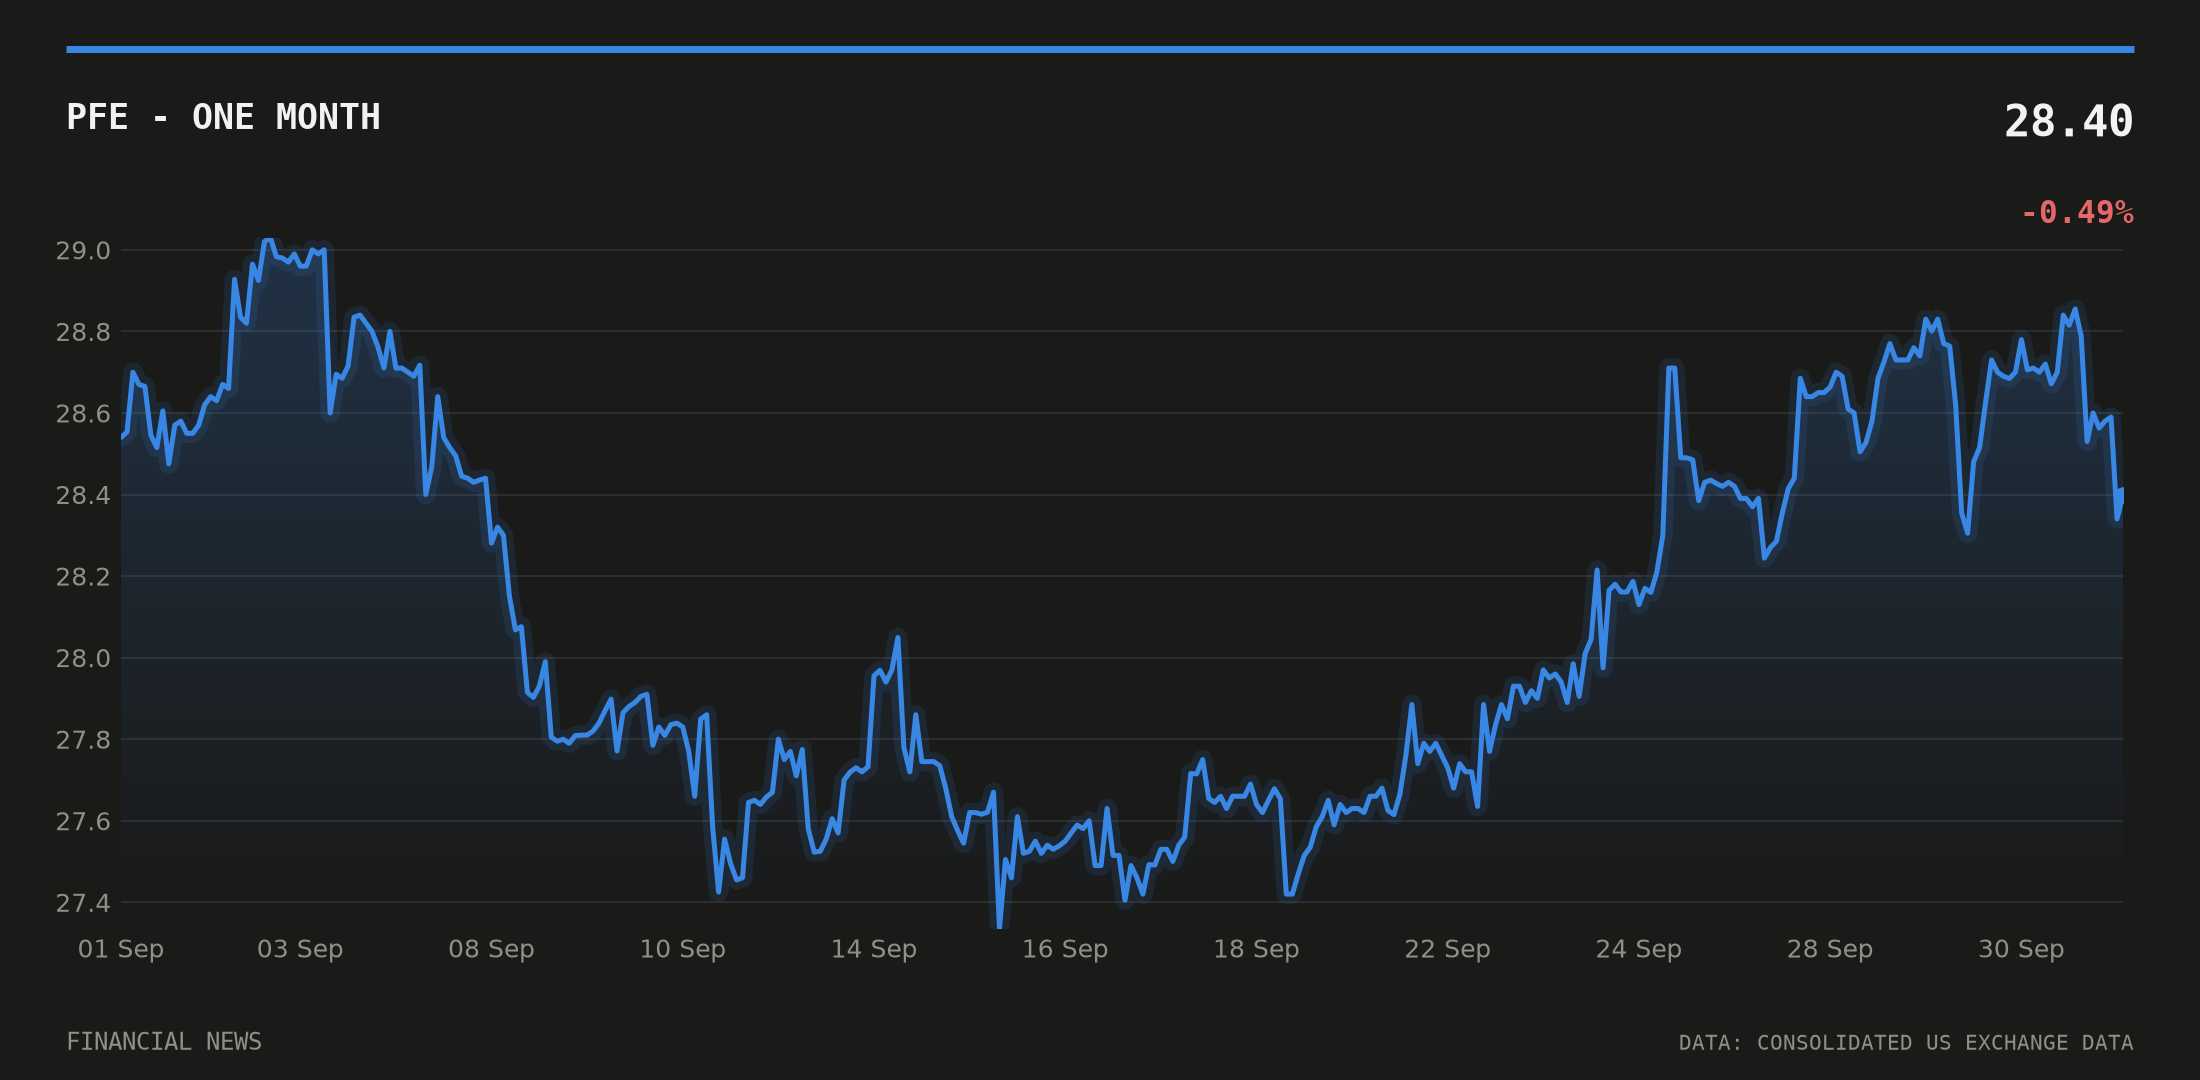Viewport: 2200px width, 1080px height.
Task: Click the current price value 28.40
Action: 2068,122
